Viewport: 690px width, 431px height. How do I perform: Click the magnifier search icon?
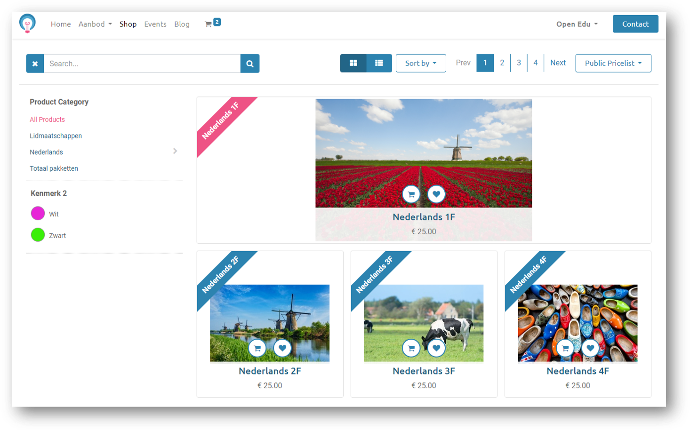pyautogui.click(x=250, y=64)
